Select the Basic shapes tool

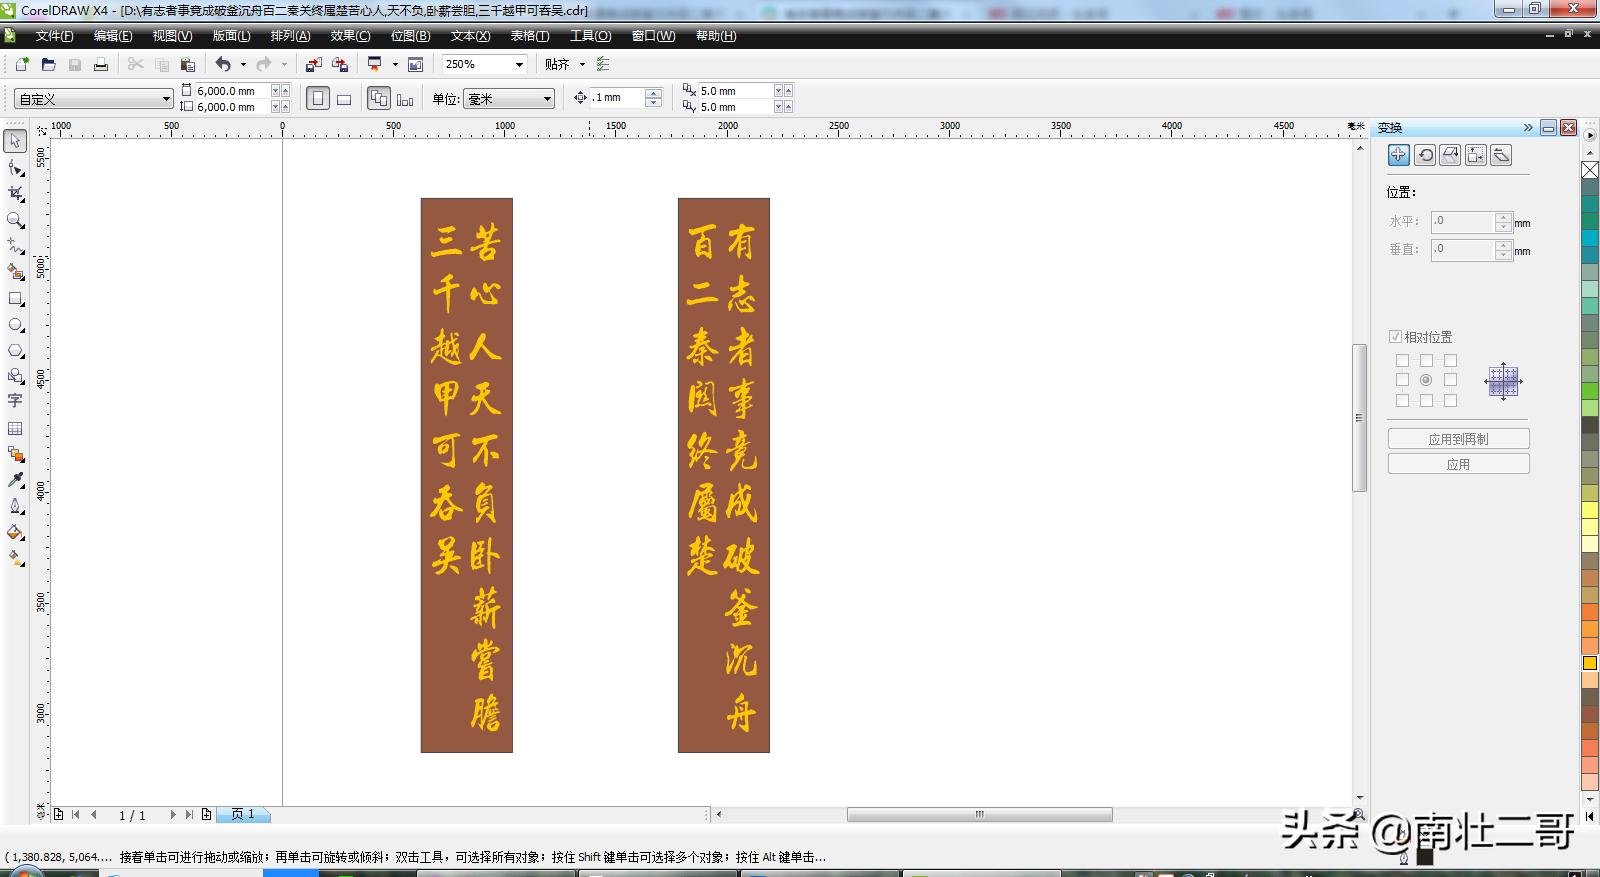(15, 376)
